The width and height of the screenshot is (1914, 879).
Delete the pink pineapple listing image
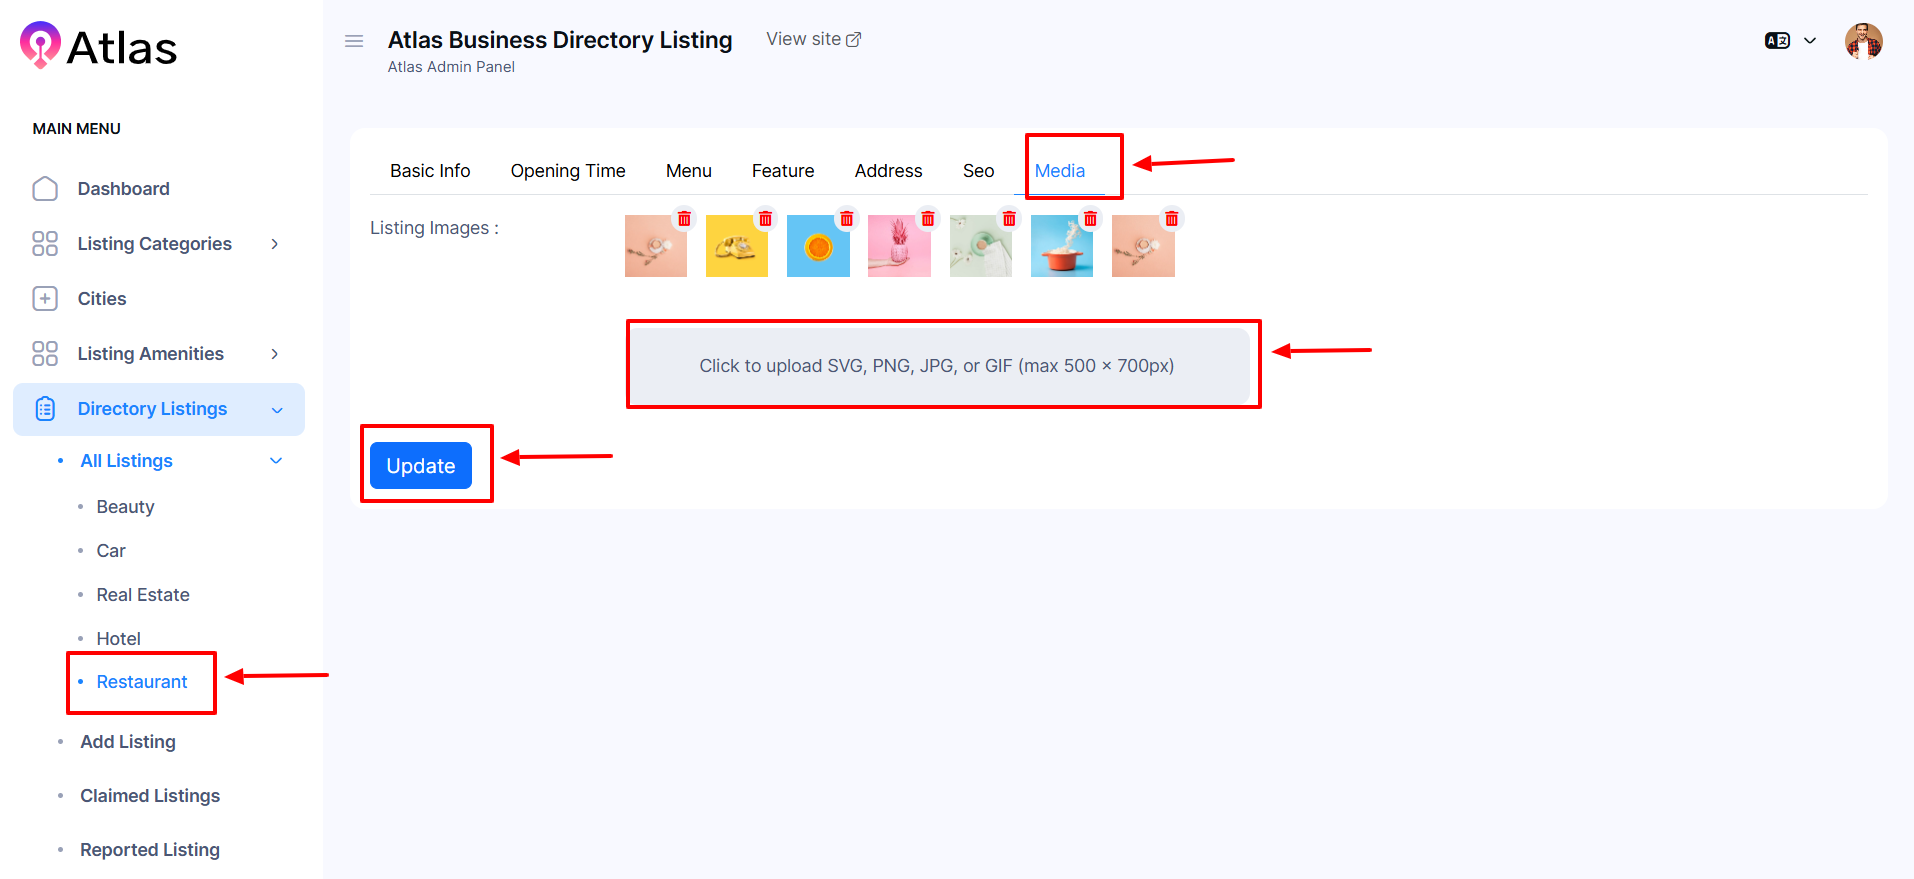coord(928,219)
